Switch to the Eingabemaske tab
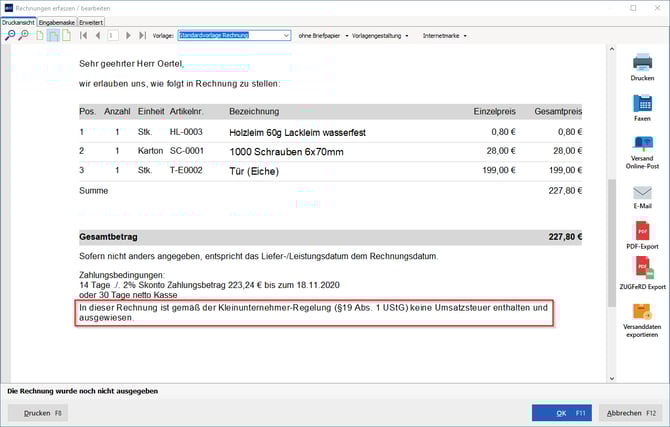The image size is (670, 427). [57, 22]
